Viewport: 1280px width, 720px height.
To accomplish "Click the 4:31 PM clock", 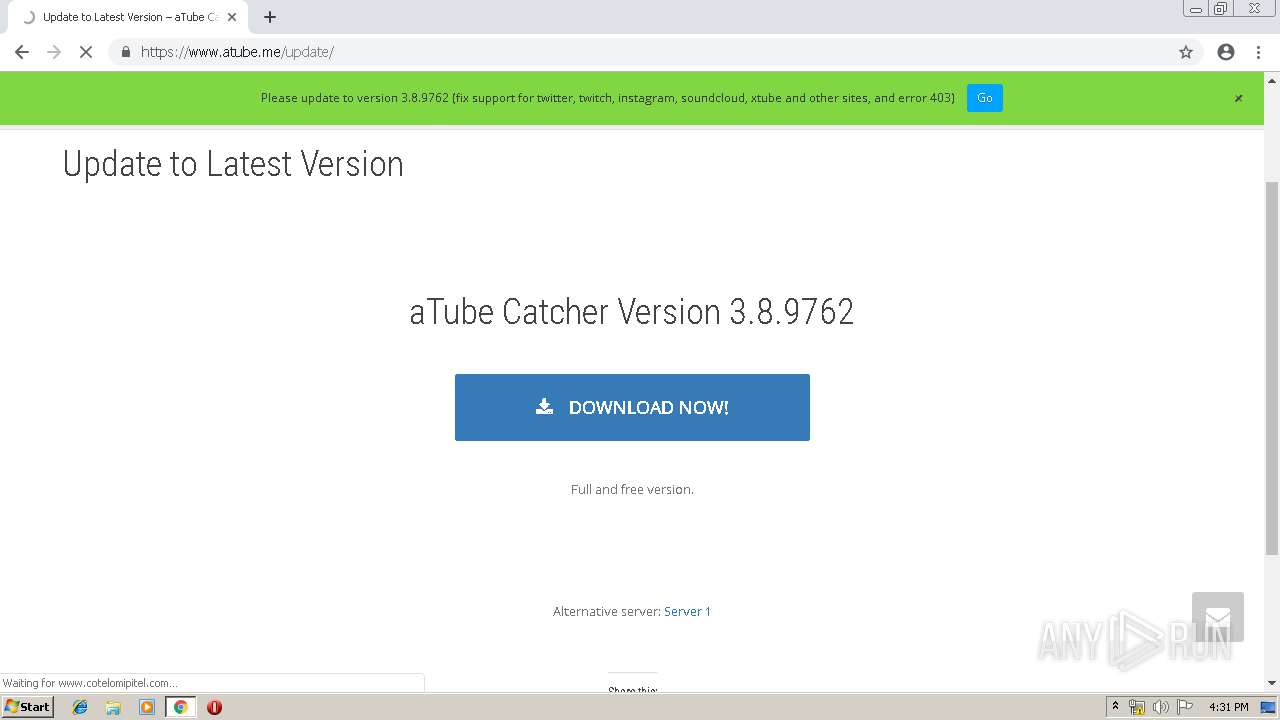I will [1228, 707].
